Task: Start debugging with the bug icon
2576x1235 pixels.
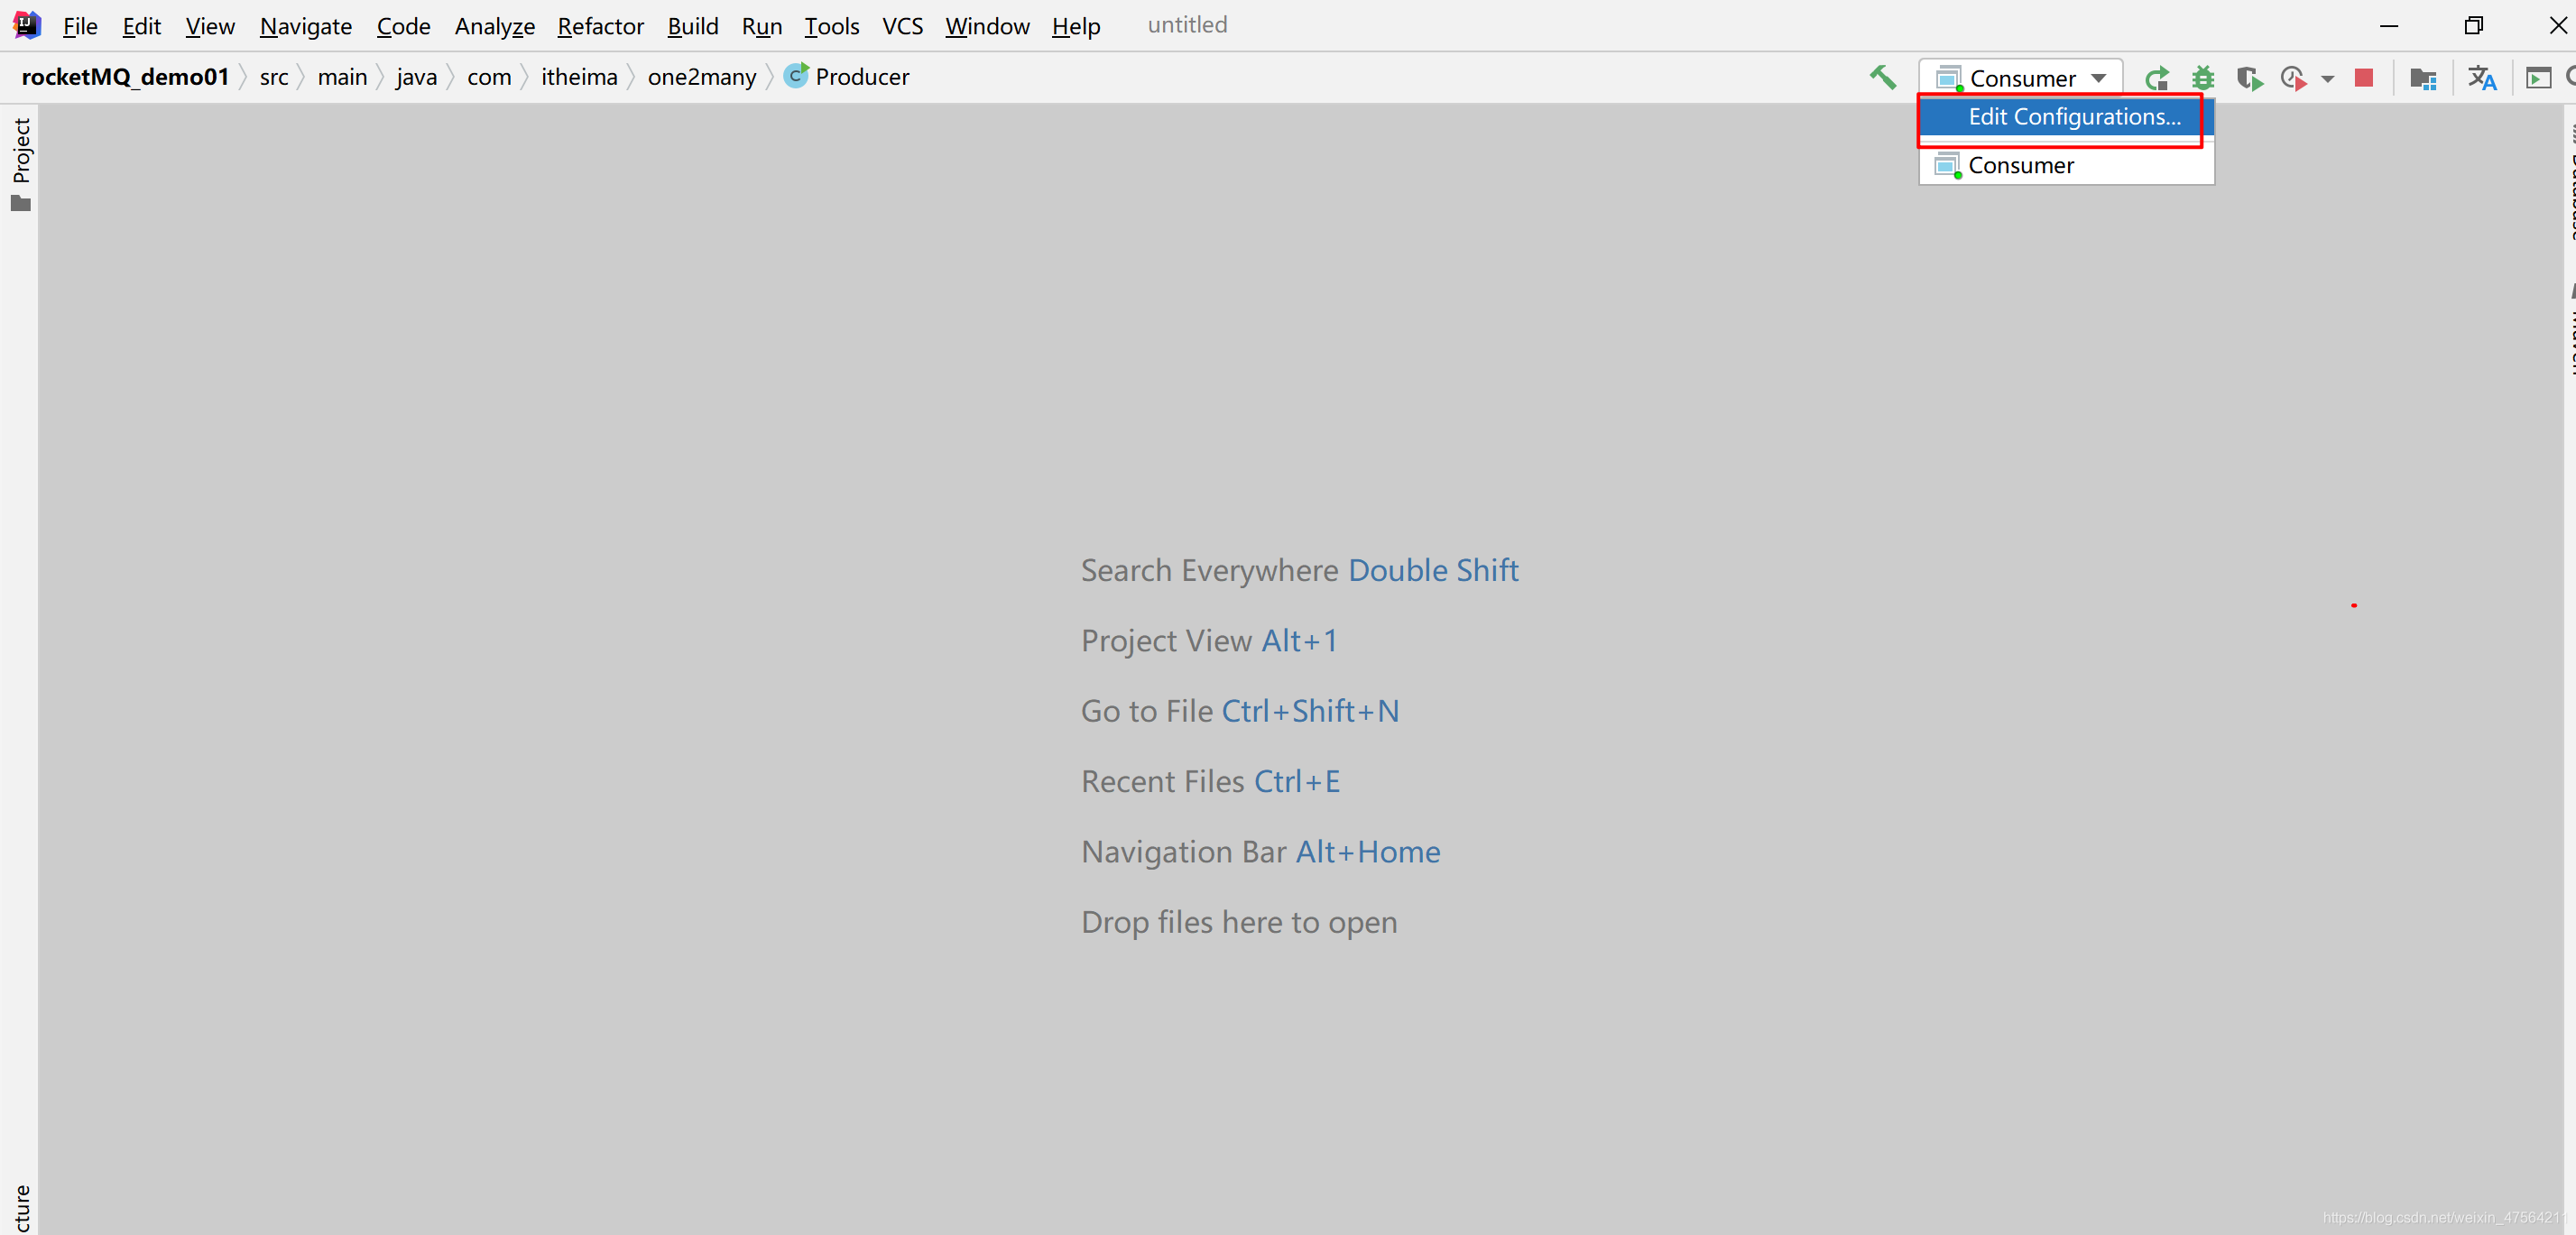Action: (x=2203, y=78)
